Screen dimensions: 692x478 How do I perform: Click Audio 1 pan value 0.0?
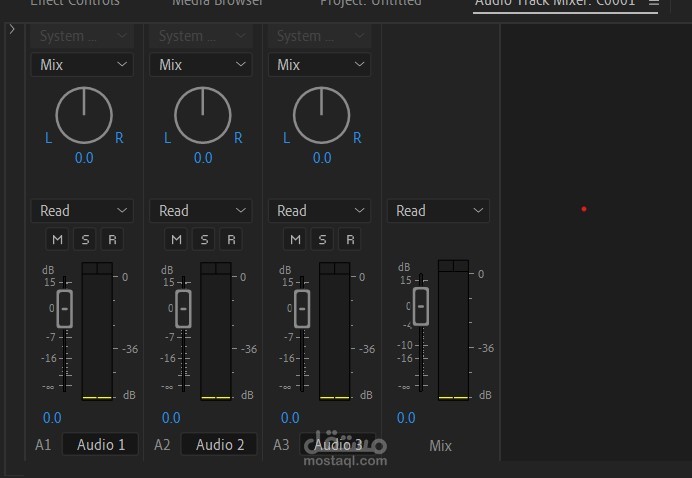click(84, 158)
